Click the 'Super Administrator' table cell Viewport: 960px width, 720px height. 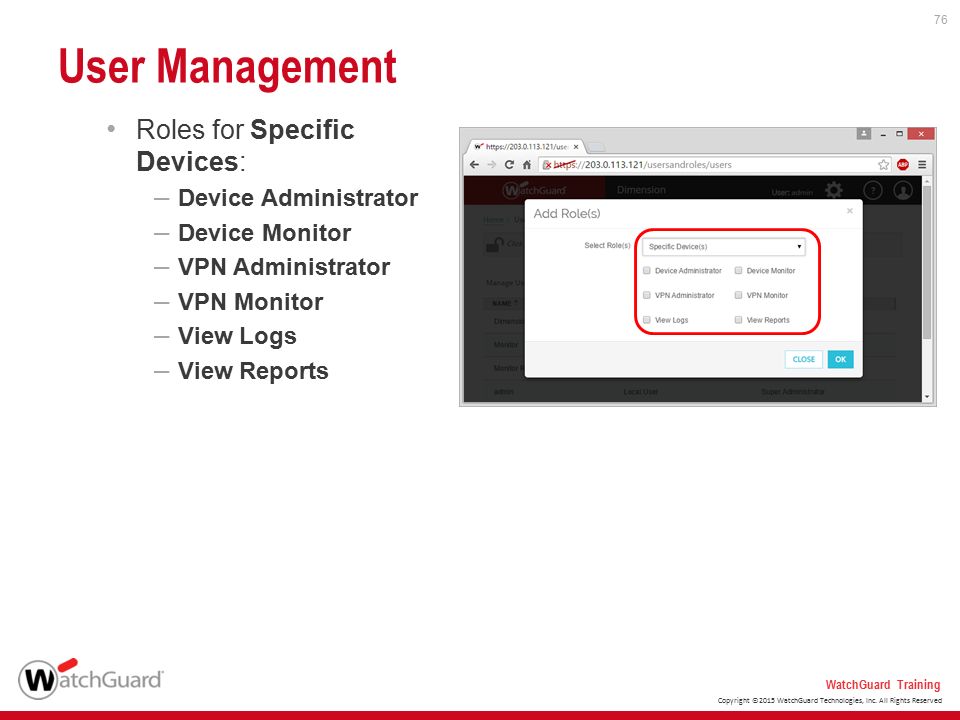tap(792, 391)
